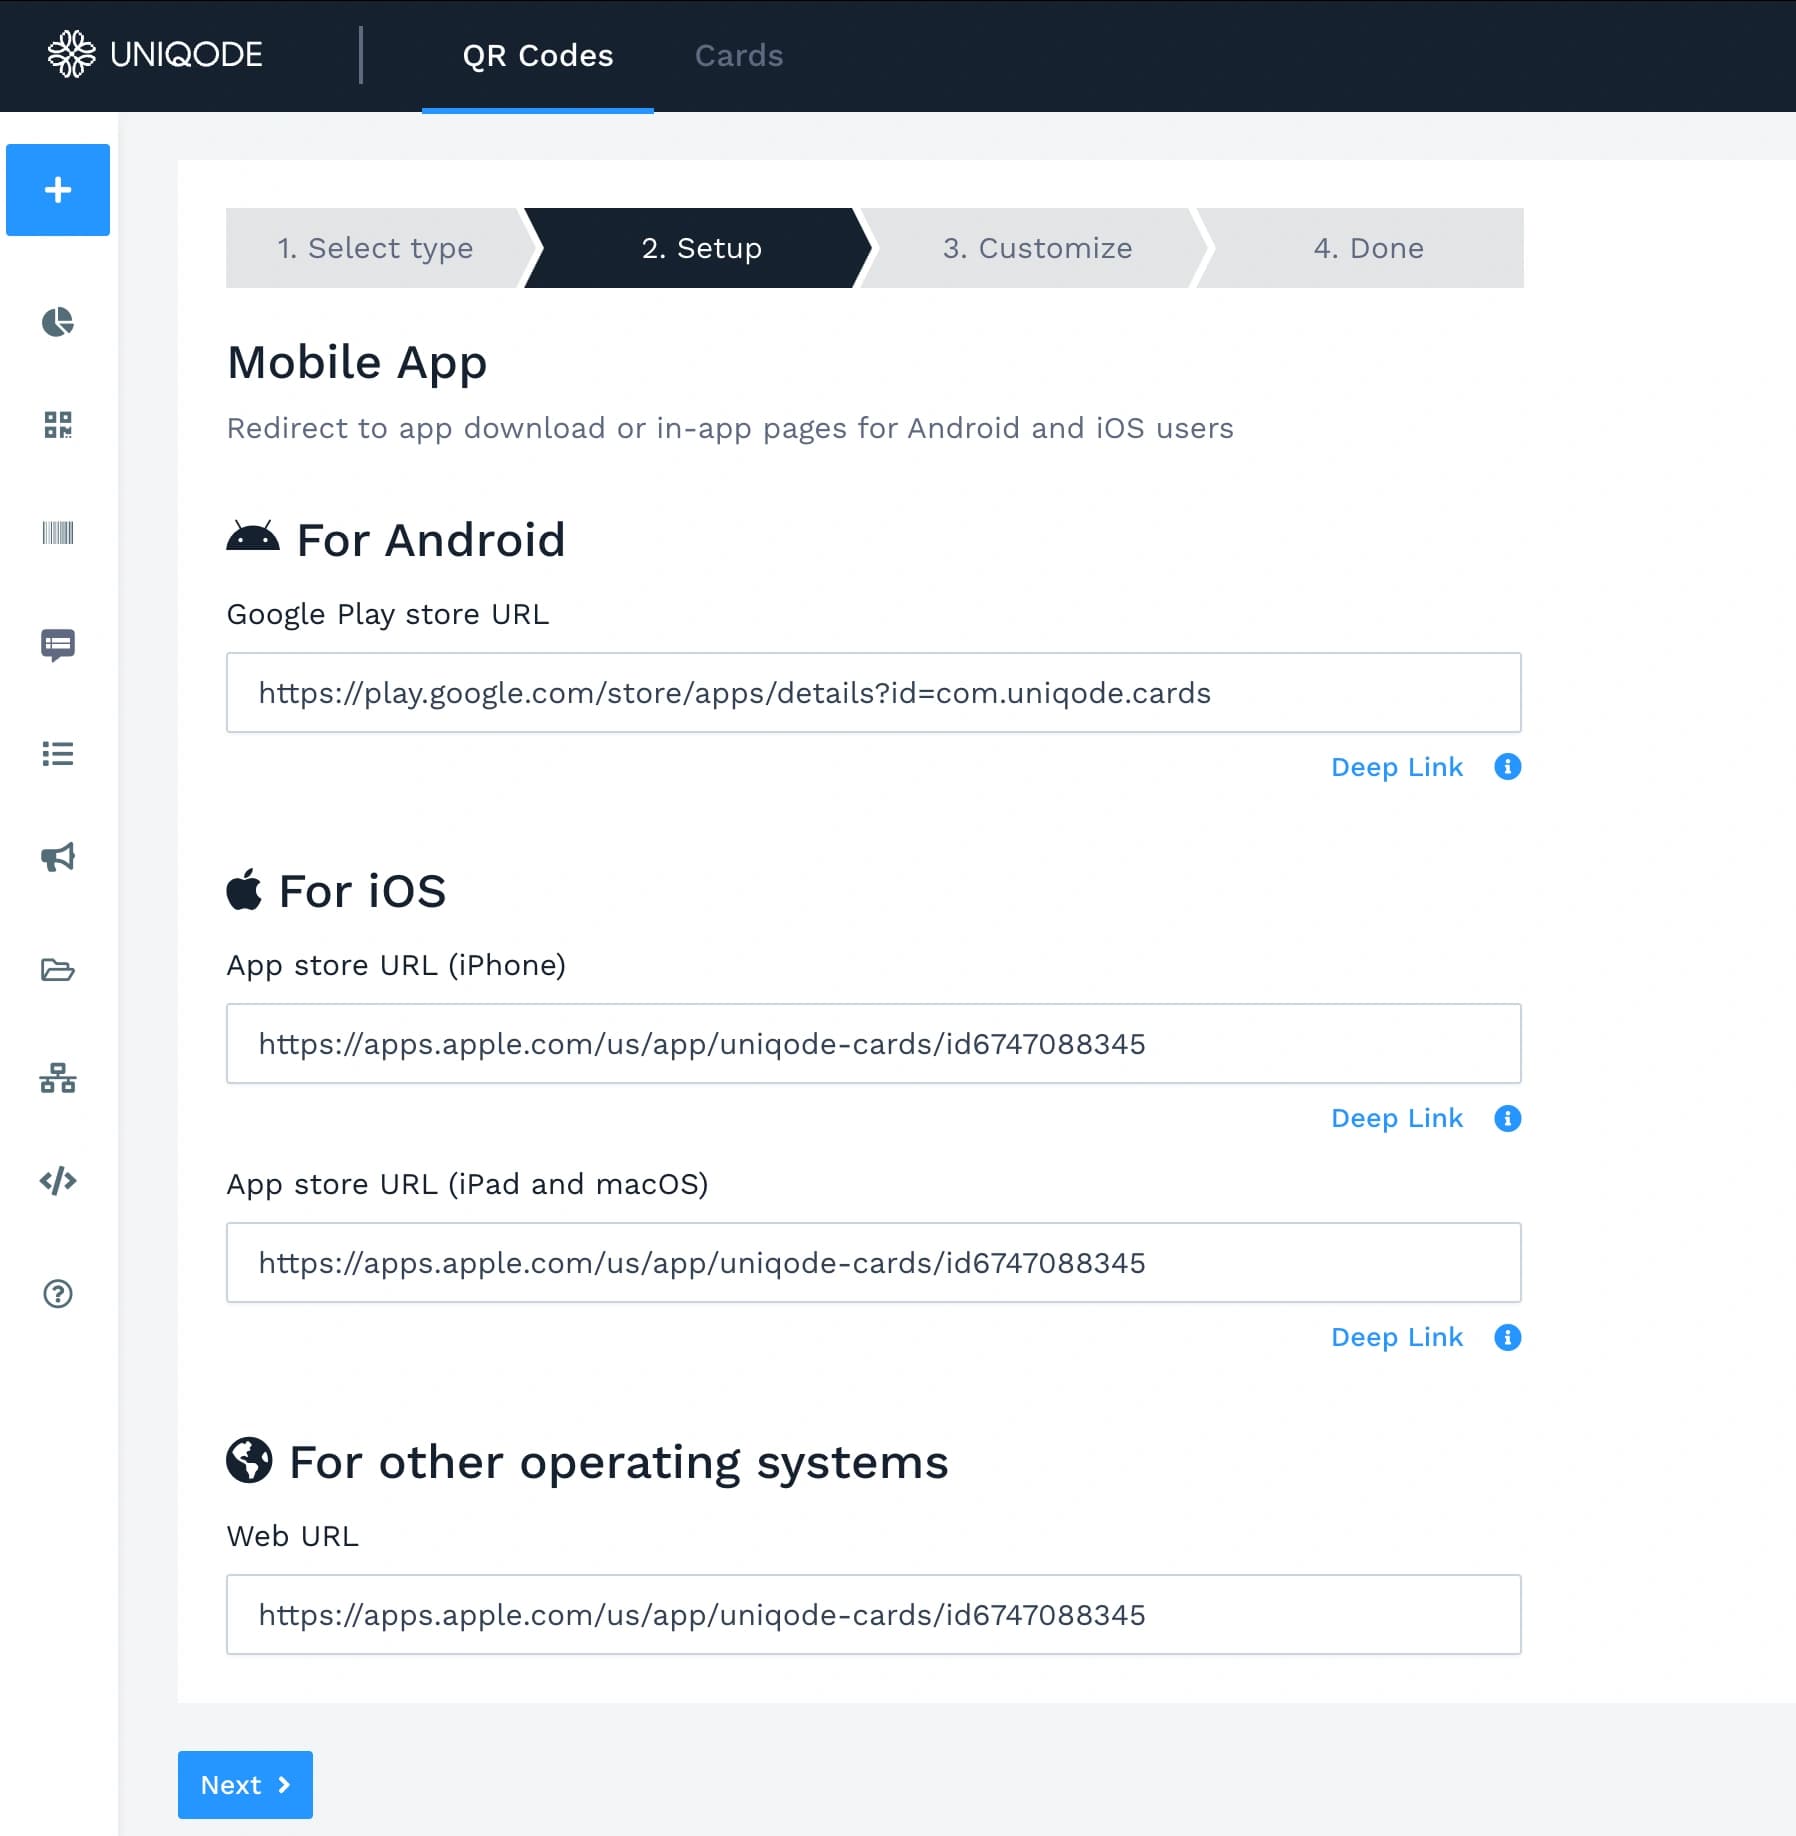1796x1836 pixels.
Task: Switch to the QR Codes tab
Action: click(x=538, y=56)
